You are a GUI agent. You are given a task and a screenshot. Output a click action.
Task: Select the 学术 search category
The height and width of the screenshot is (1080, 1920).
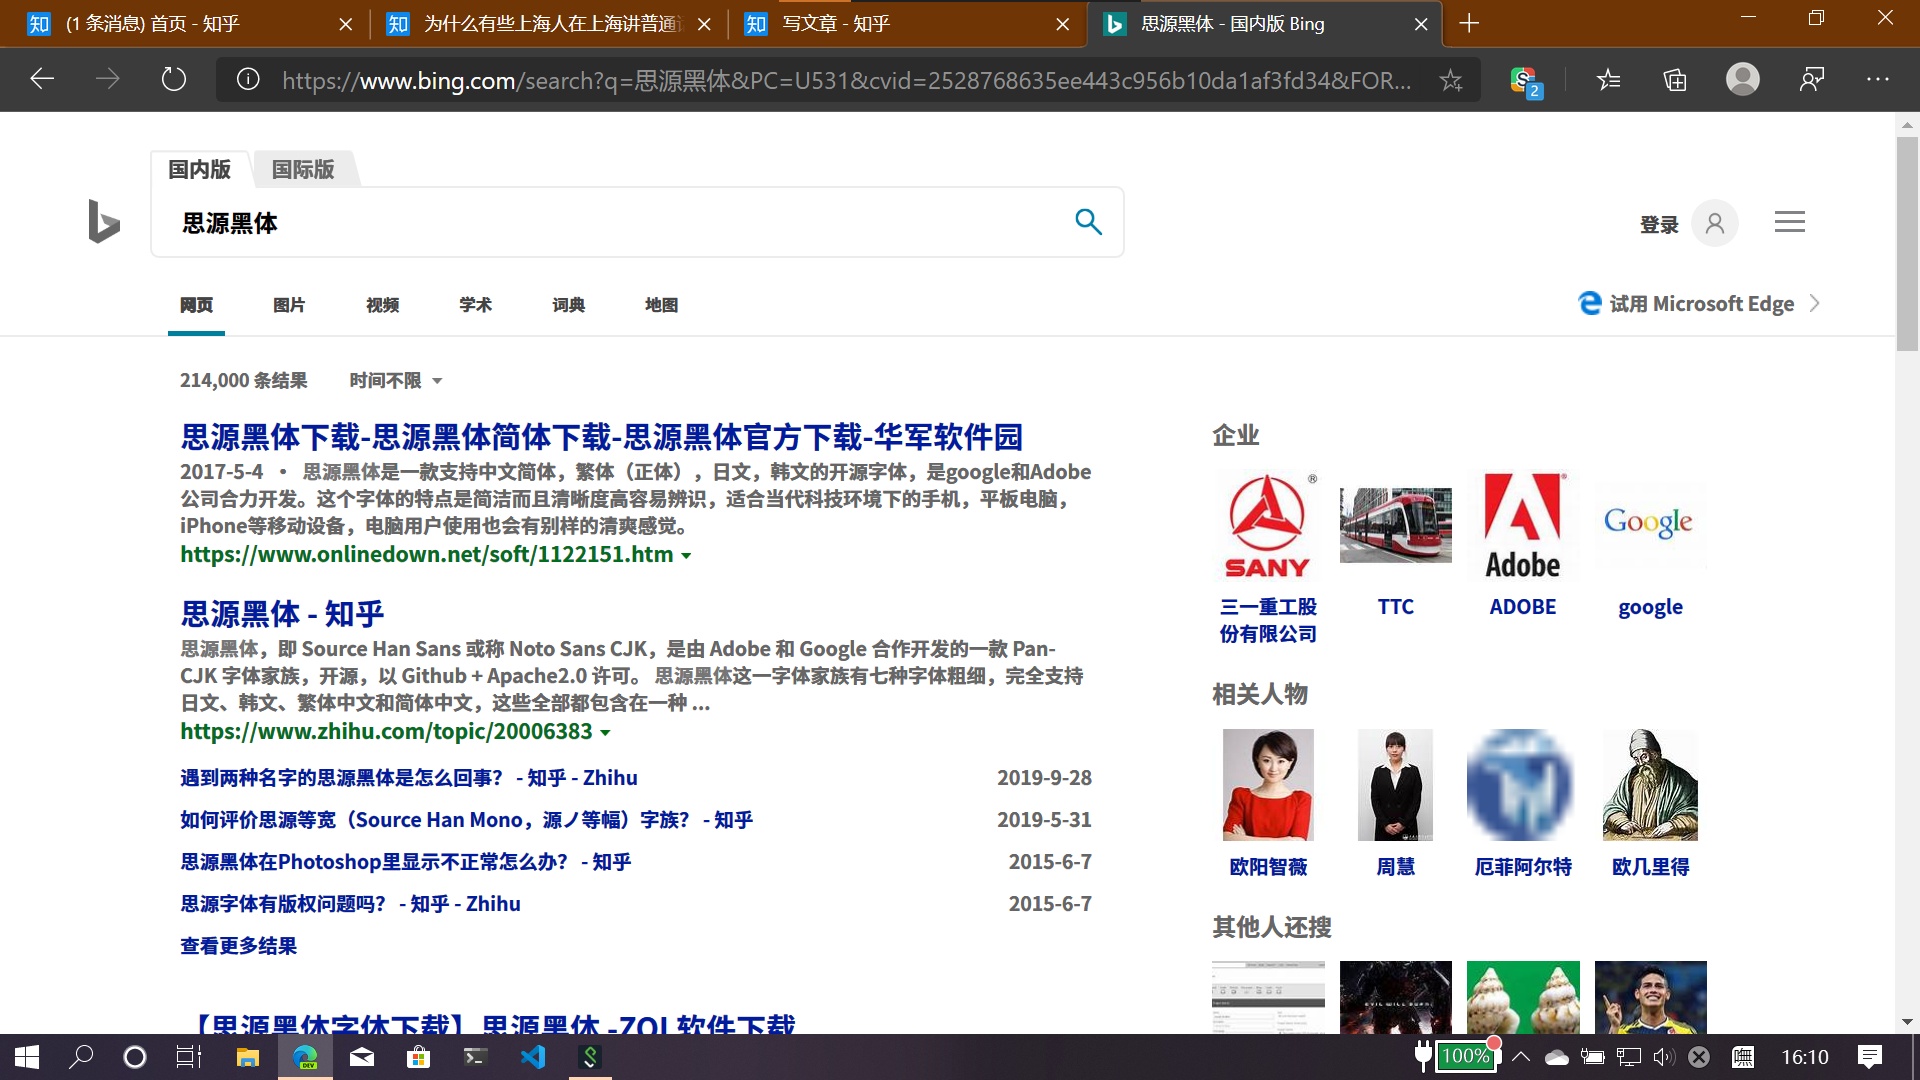[x=475, y=305]
